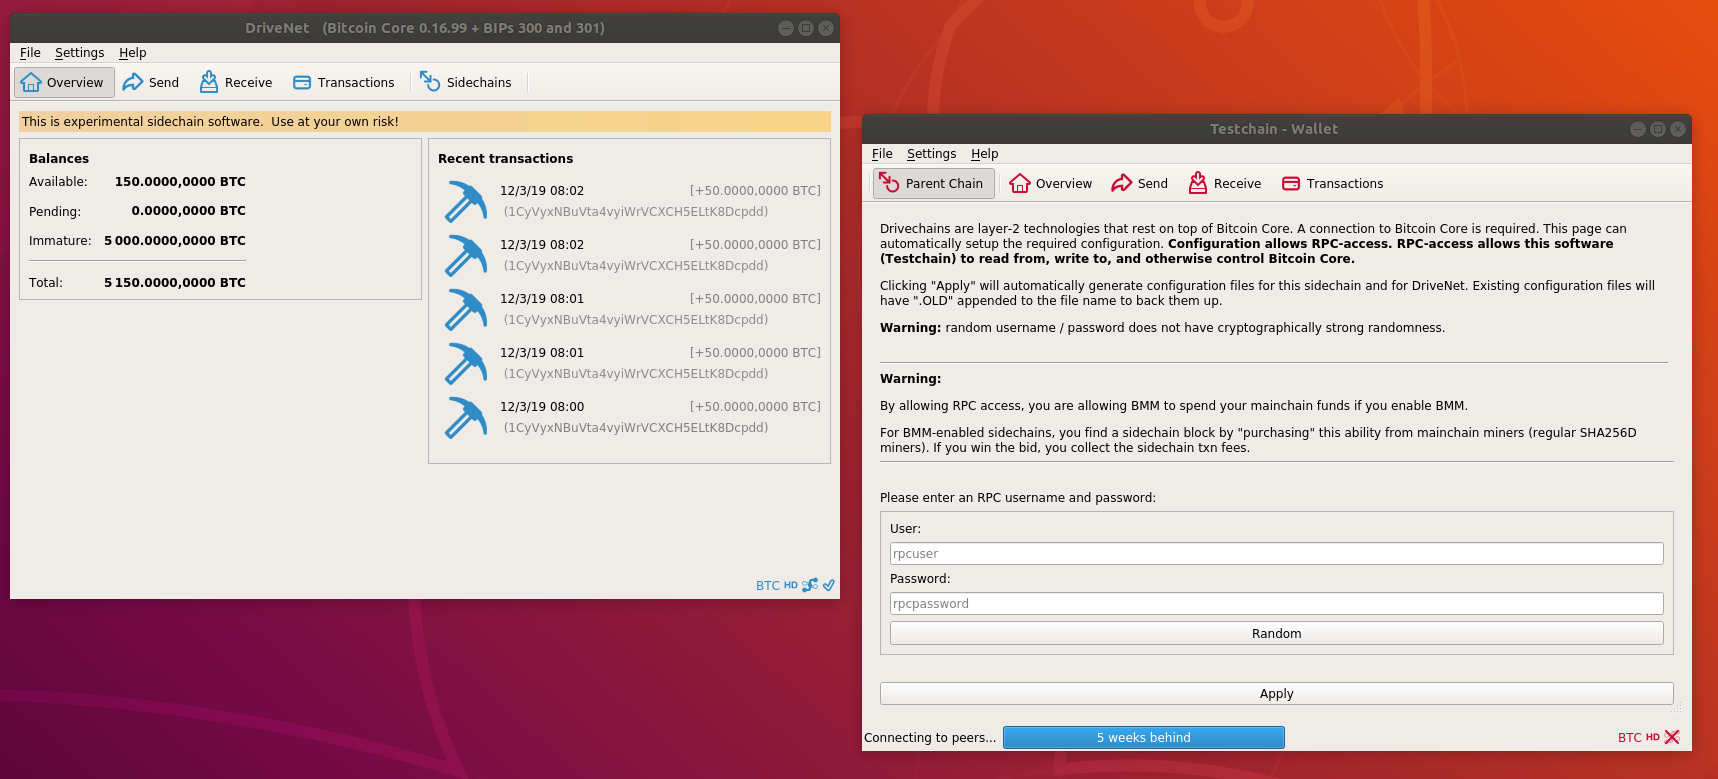Click Total balance 5 150.0000,0000 BTC
The width and height of the screenshot is (1718, 779).
click(x=175, y=283)
